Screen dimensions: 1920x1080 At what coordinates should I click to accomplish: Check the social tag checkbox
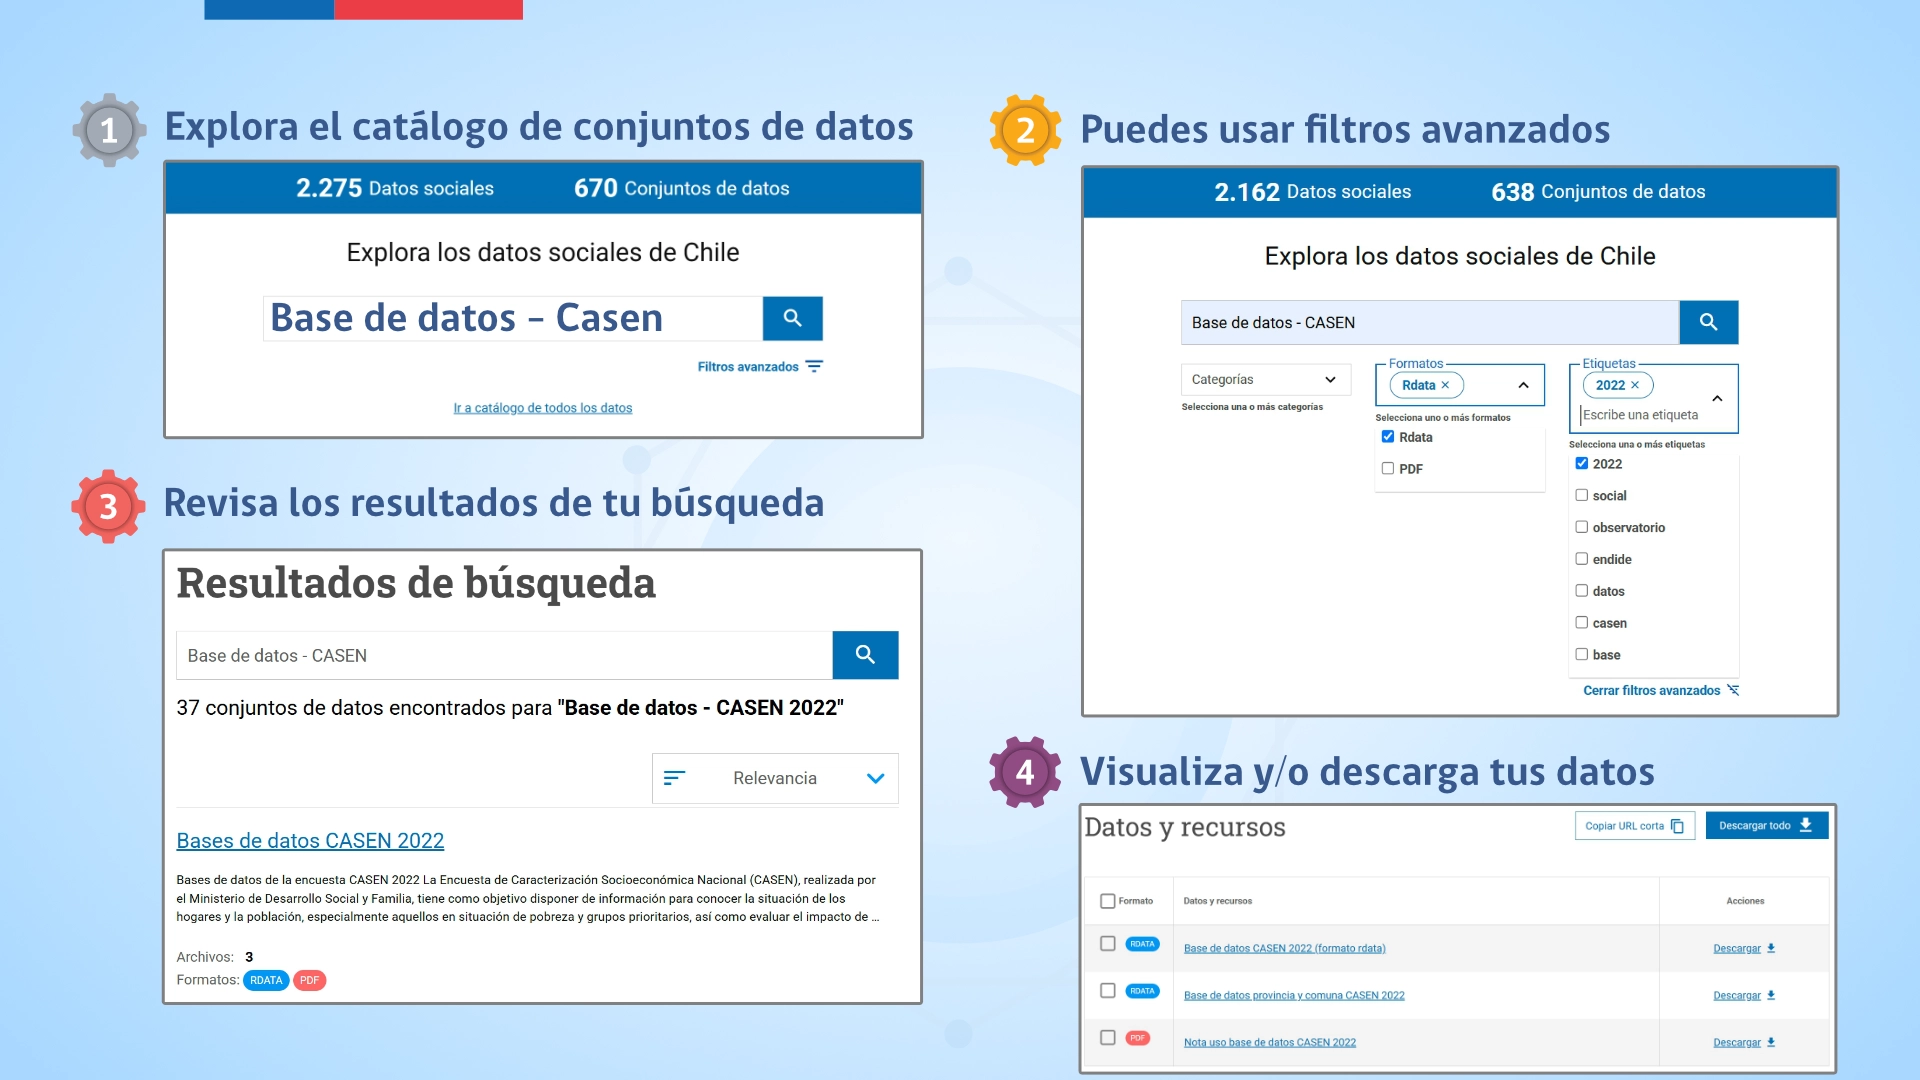1581,495
